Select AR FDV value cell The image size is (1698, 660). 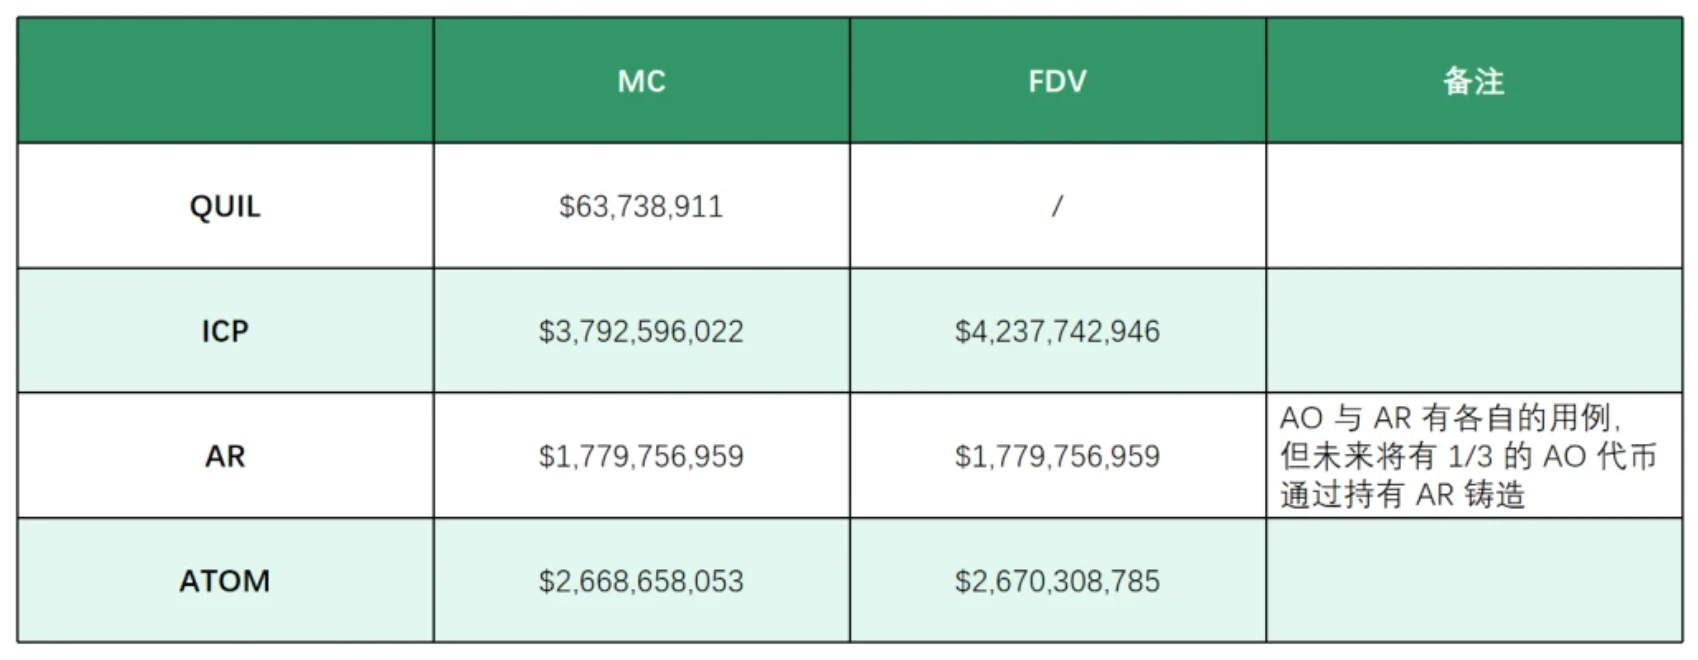tap(1057, 456)
